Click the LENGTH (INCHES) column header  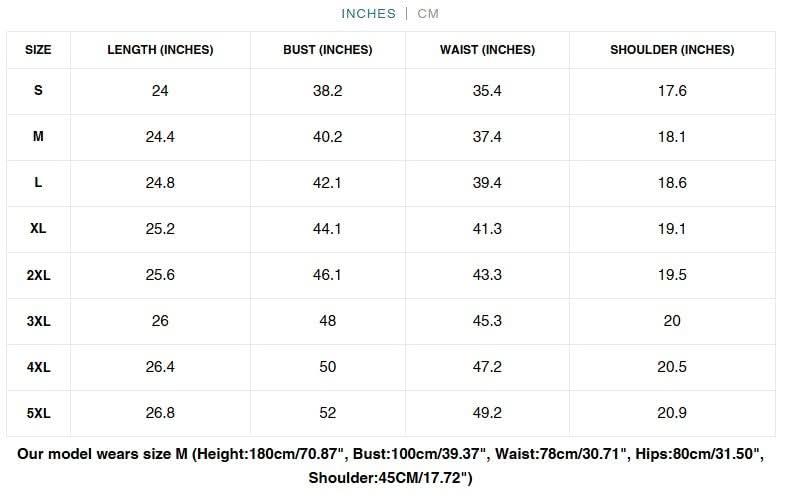[160, 50]
